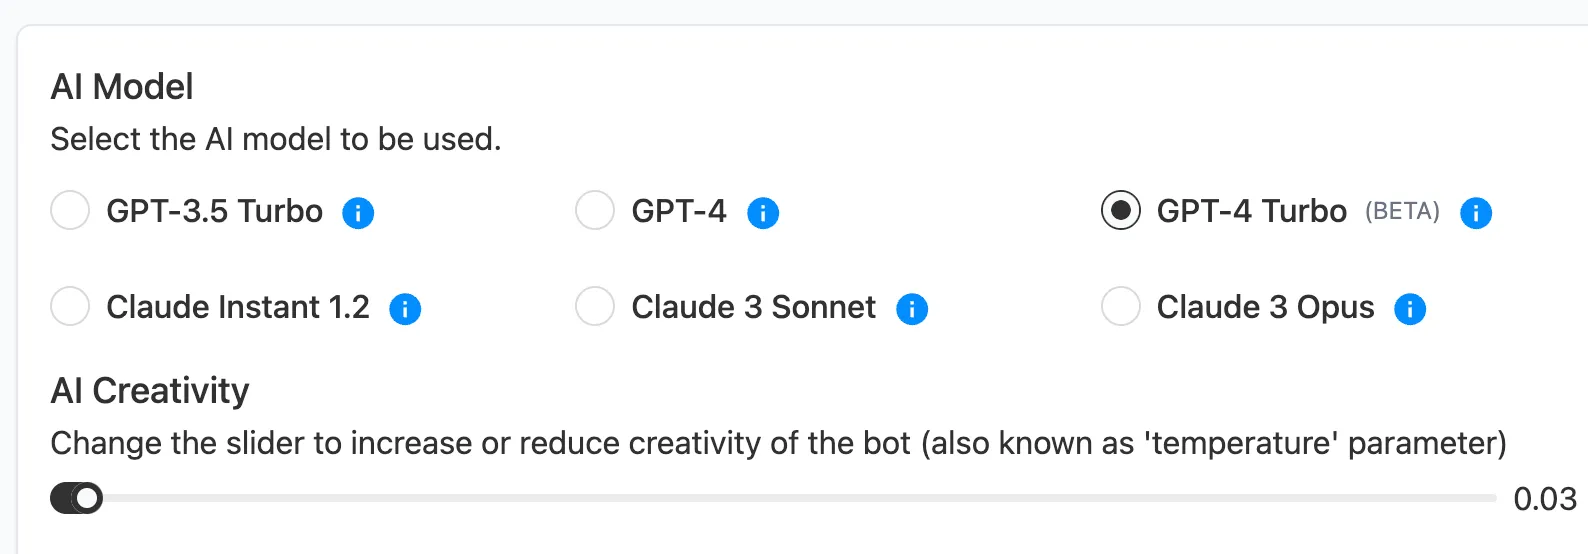
Task: Click the AI Creativity slider thumb
Action: click(87, 498)
